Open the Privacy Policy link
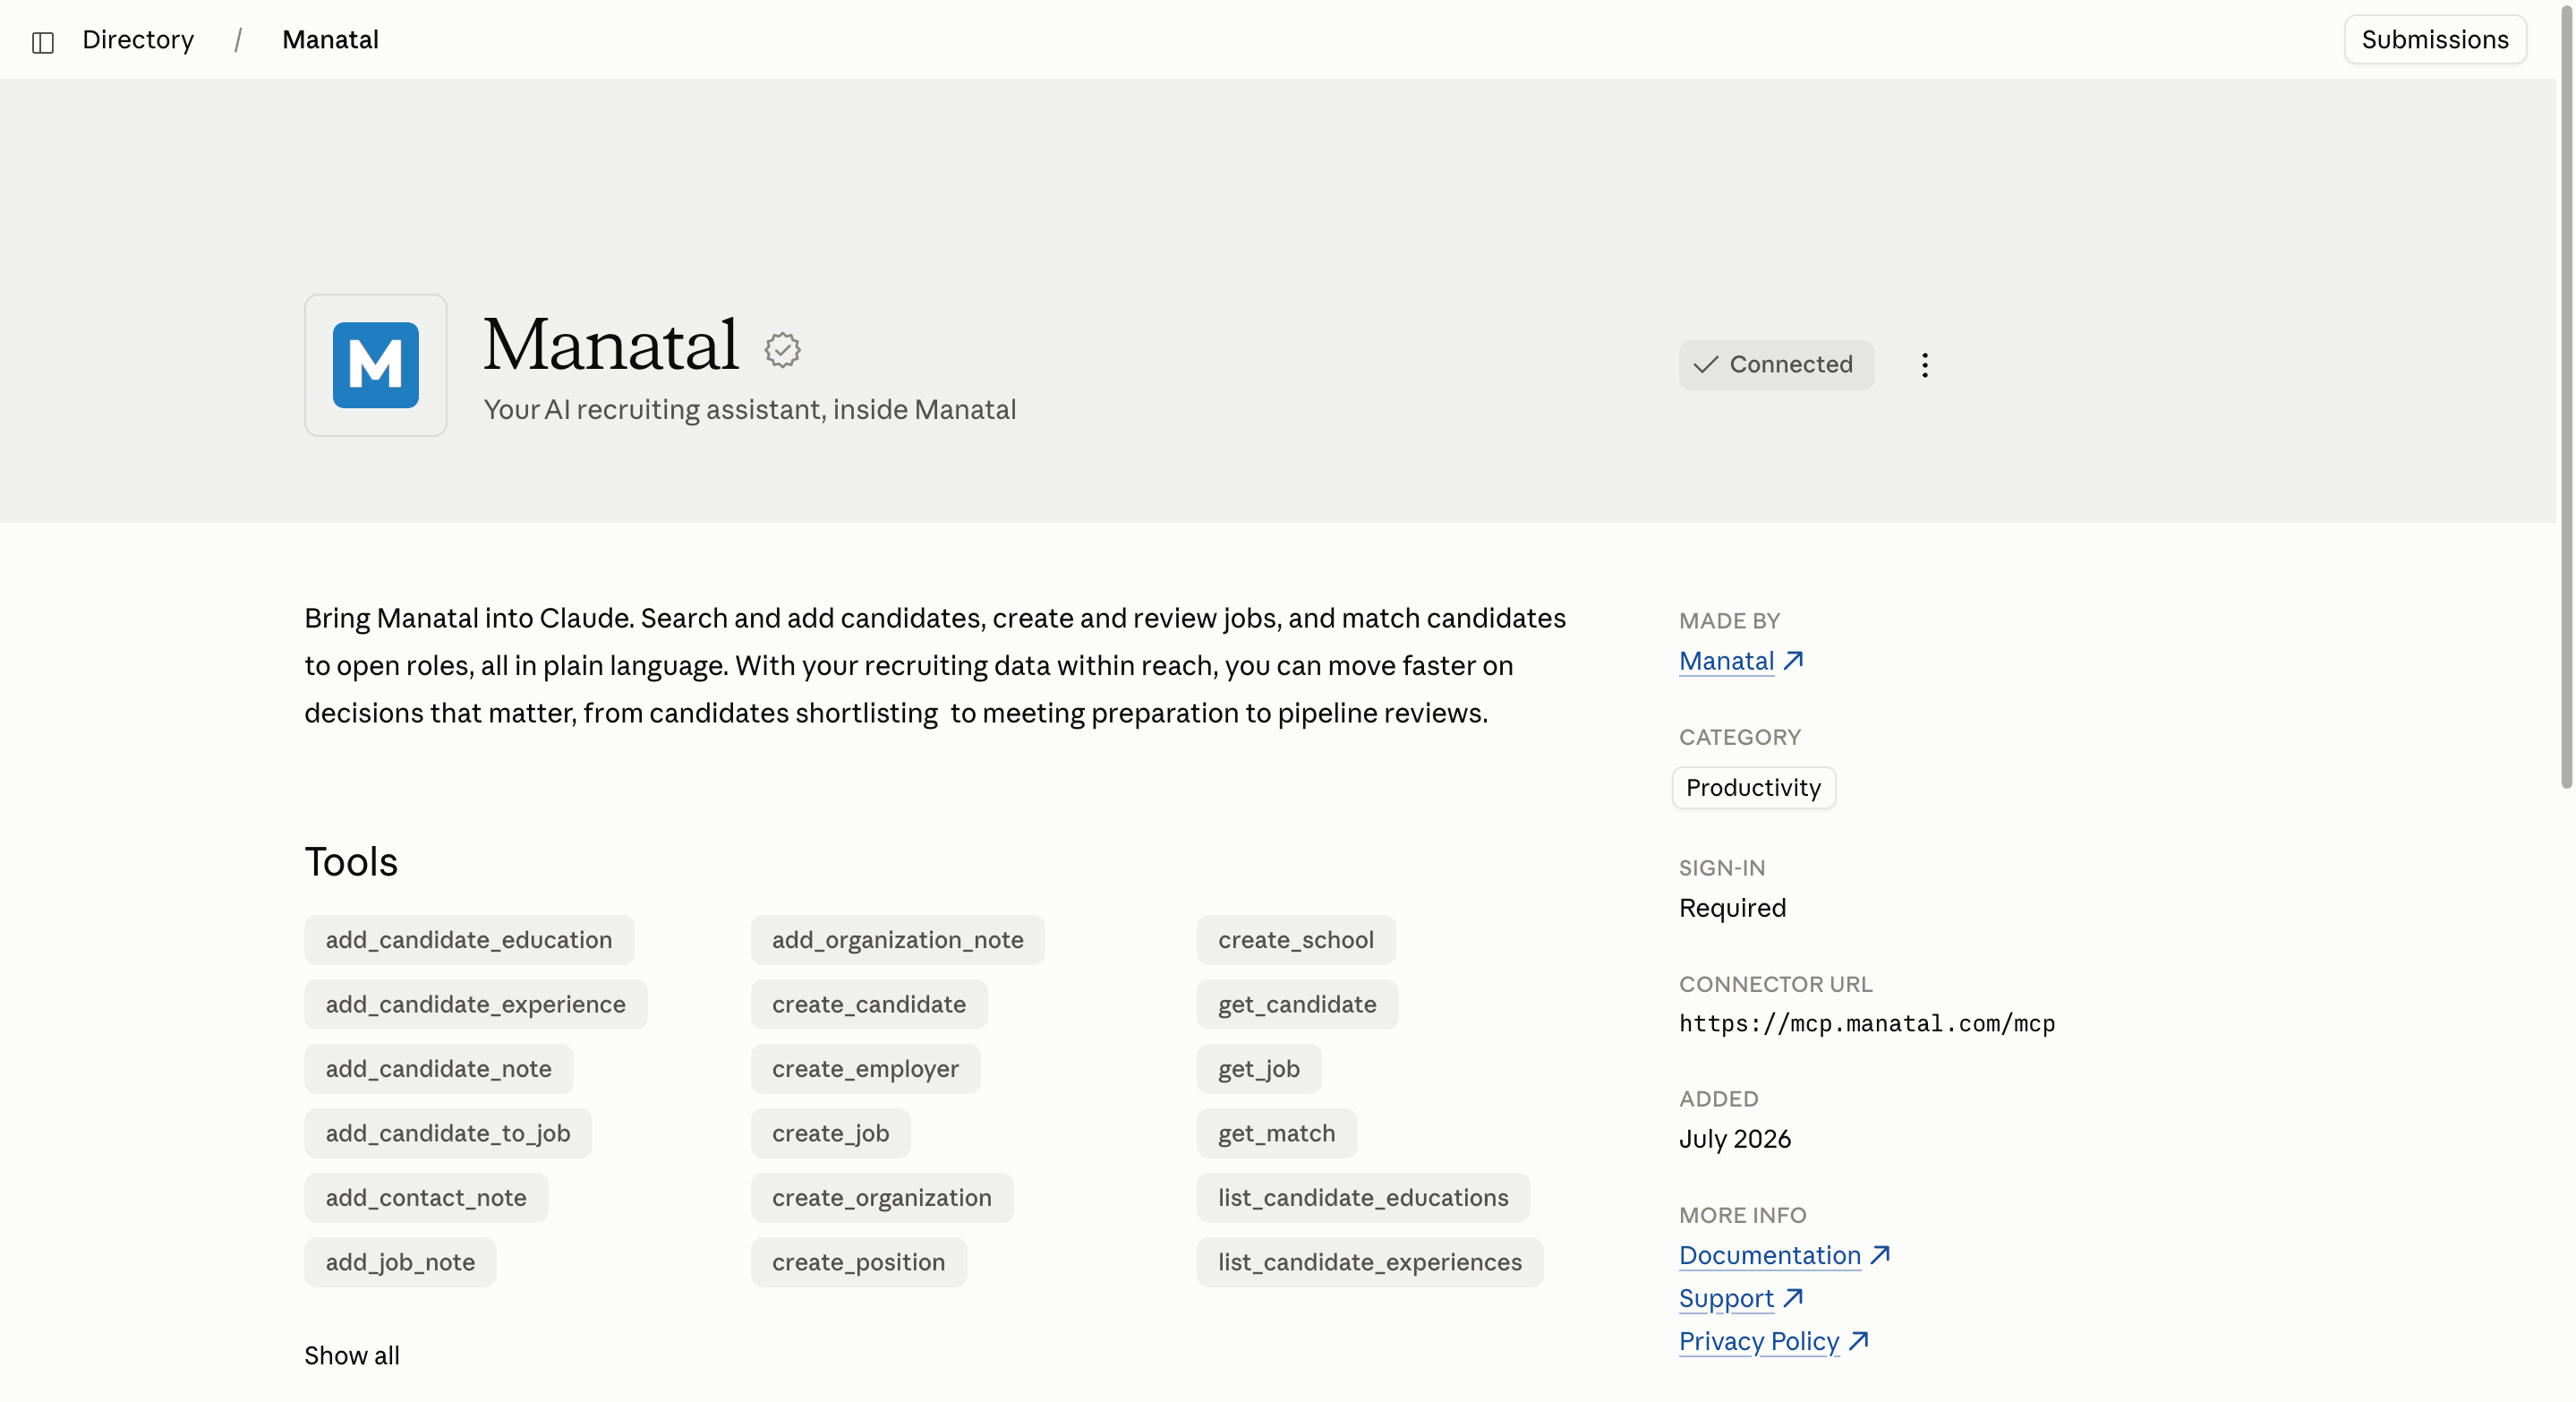Viewport: 2576px width, 1402px height. (x=1759, y=1341)
